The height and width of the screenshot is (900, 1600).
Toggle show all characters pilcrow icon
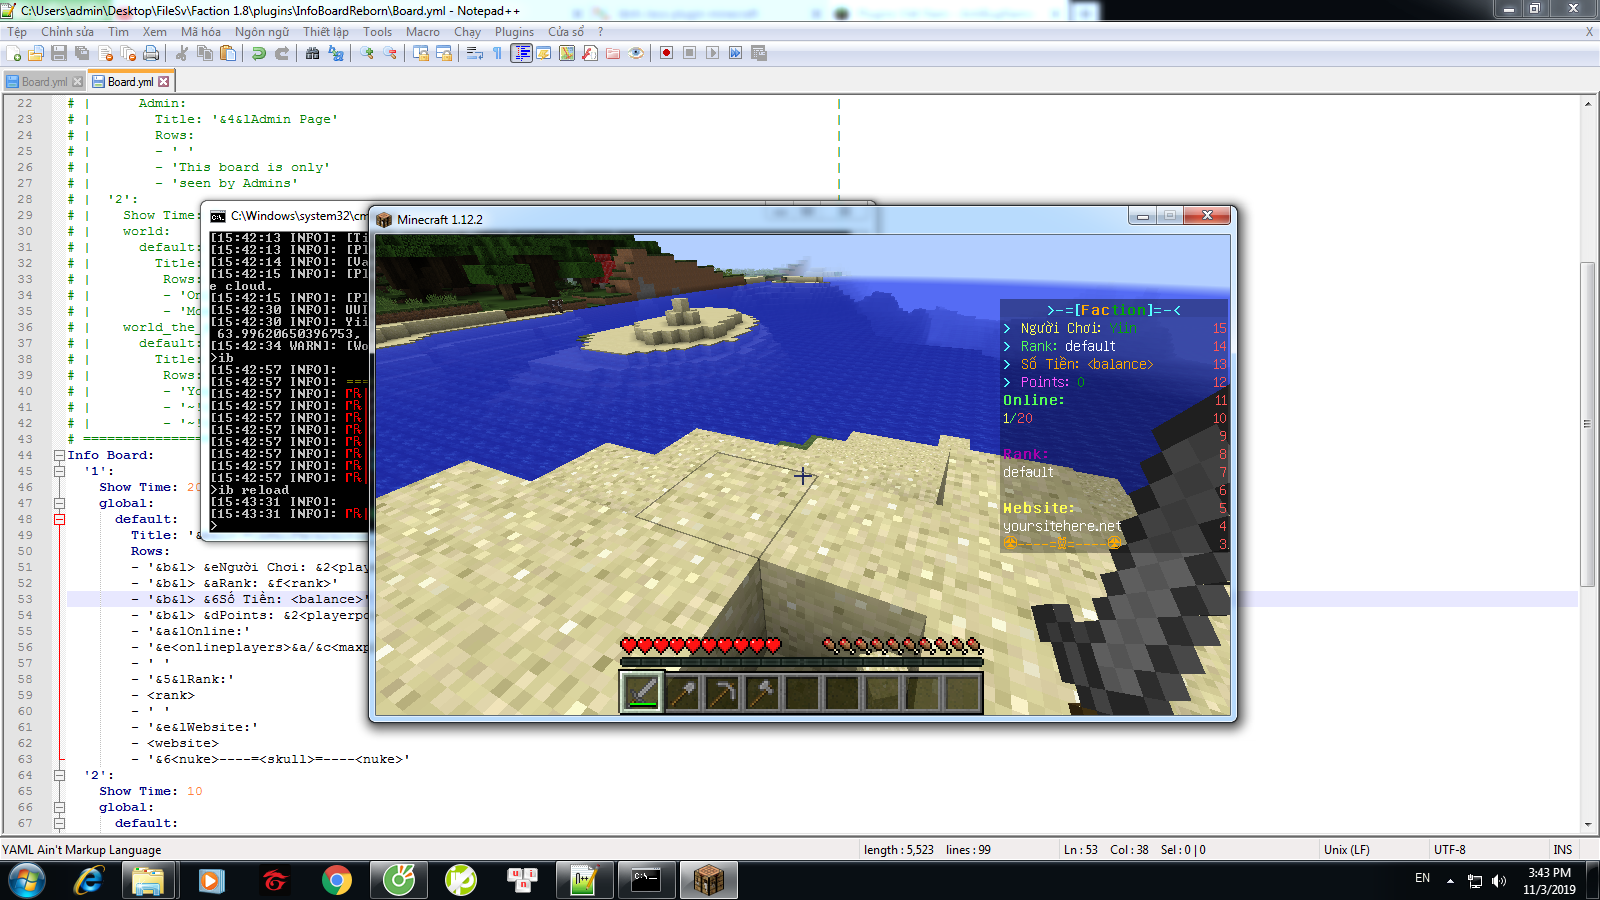(498, 53)
